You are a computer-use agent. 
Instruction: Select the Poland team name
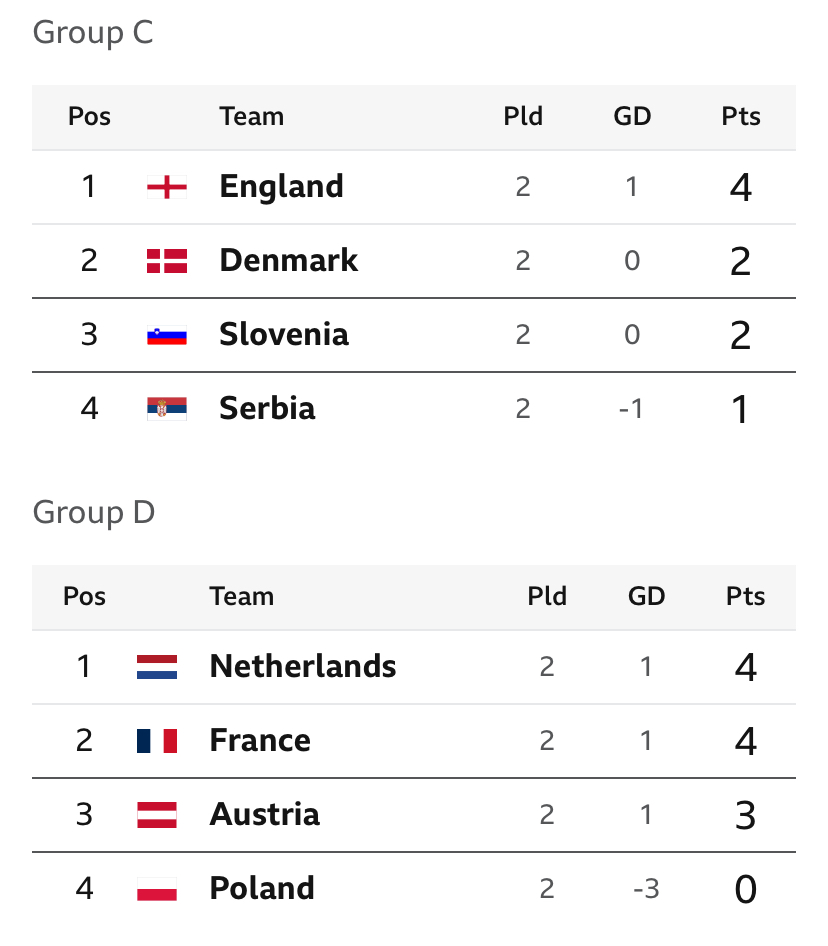(262, 888)
